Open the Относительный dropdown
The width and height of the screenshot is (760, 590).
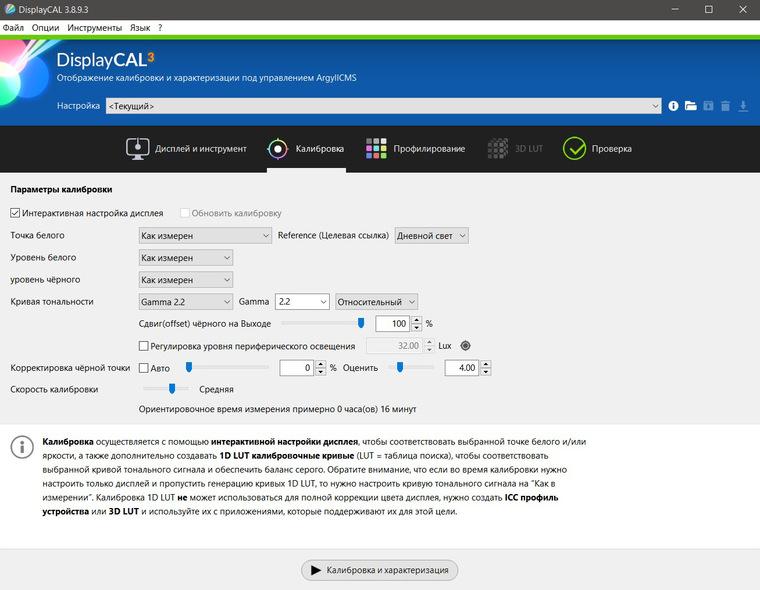(376, 302)
